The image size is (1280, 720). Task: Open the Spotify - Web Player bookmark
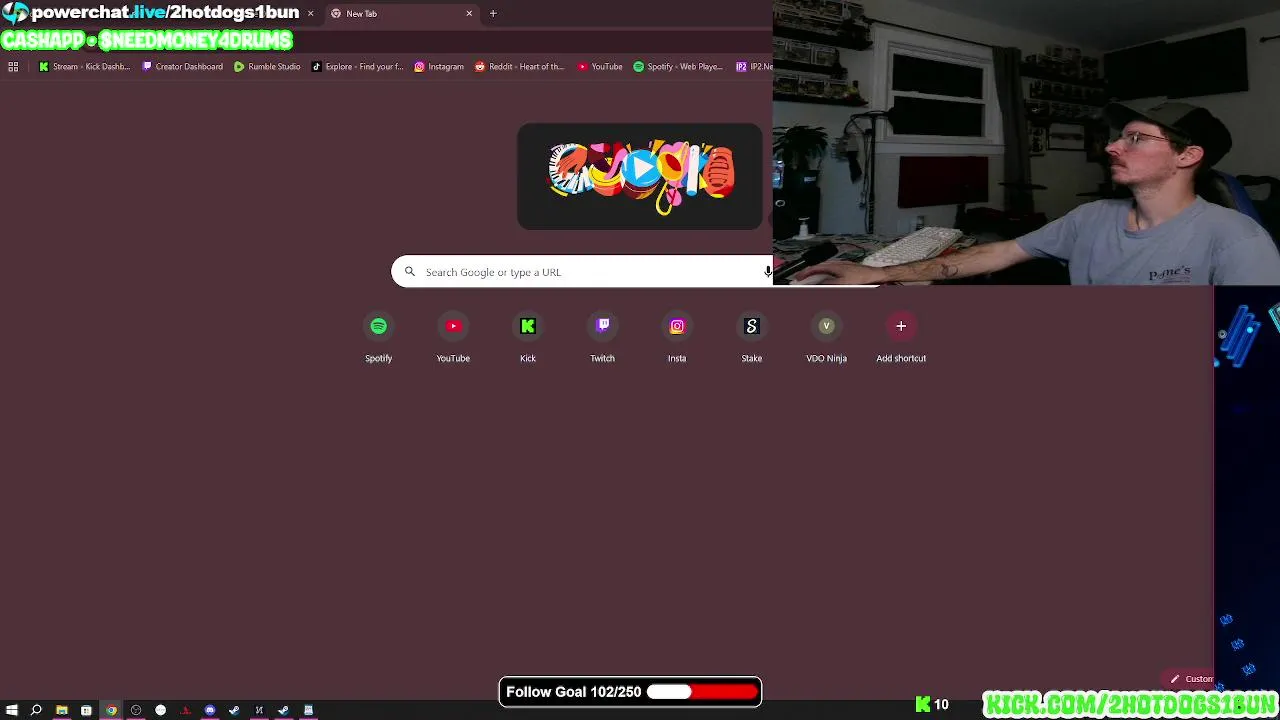678,67
